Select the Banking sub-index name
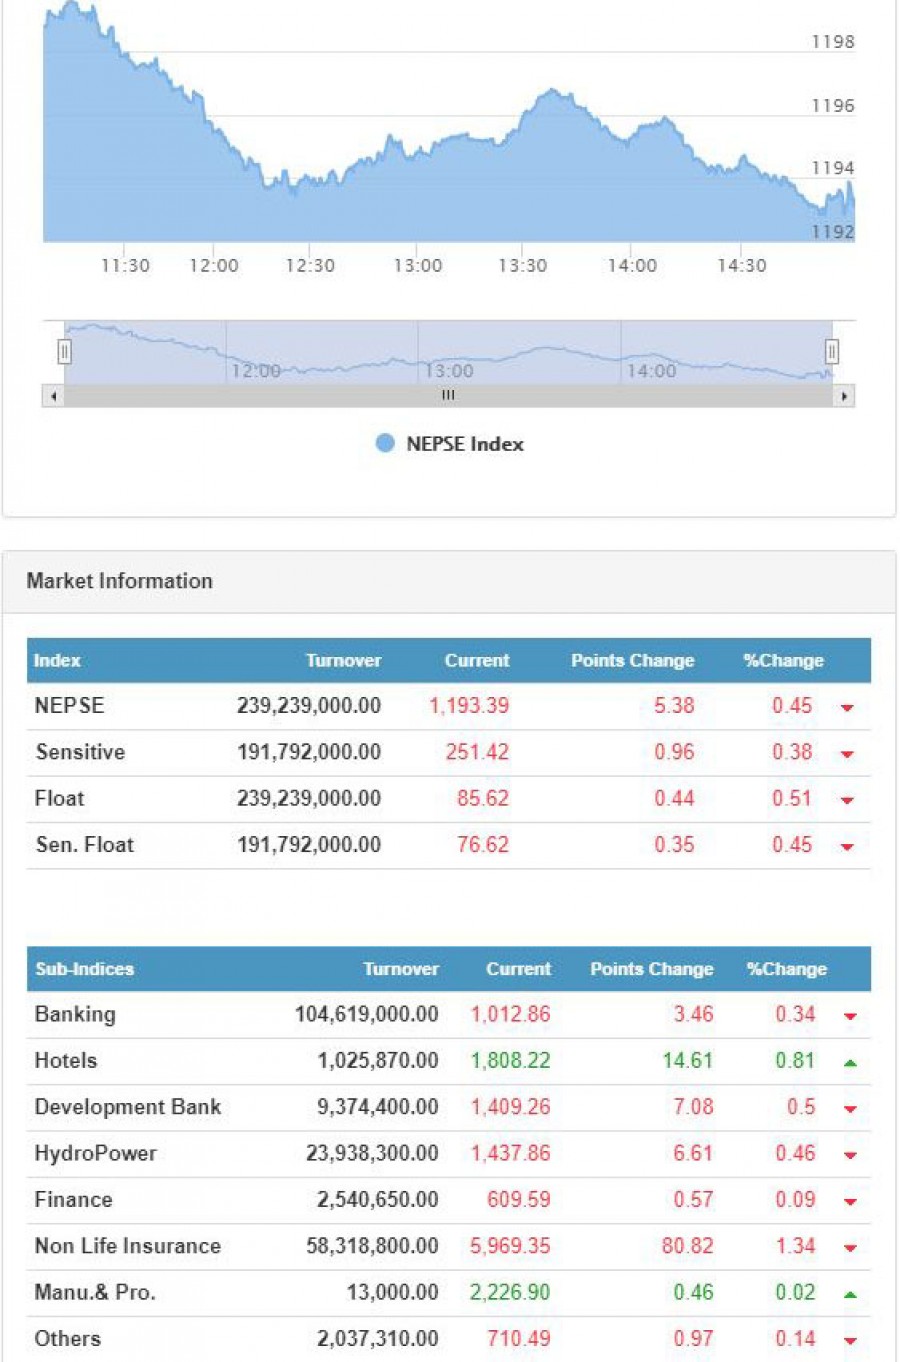Image resolution: width=900 pixels, height=1362 pixels. [75, 1014]
